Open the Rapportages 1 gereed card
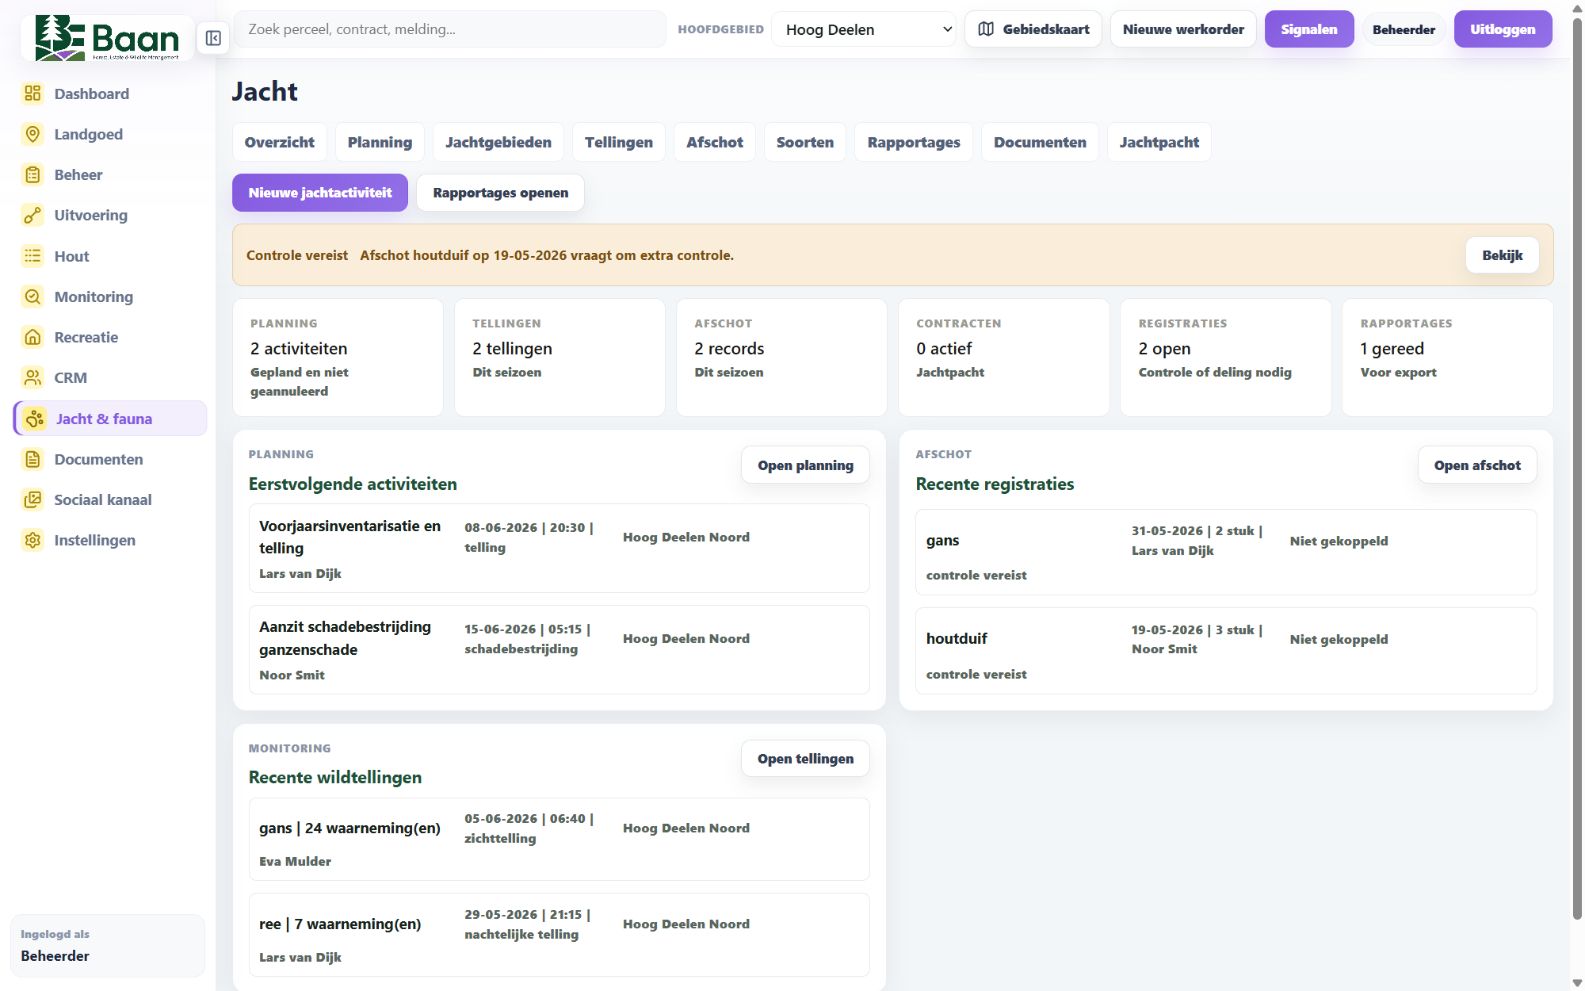1585x991 pixels. click(1448, 357)
